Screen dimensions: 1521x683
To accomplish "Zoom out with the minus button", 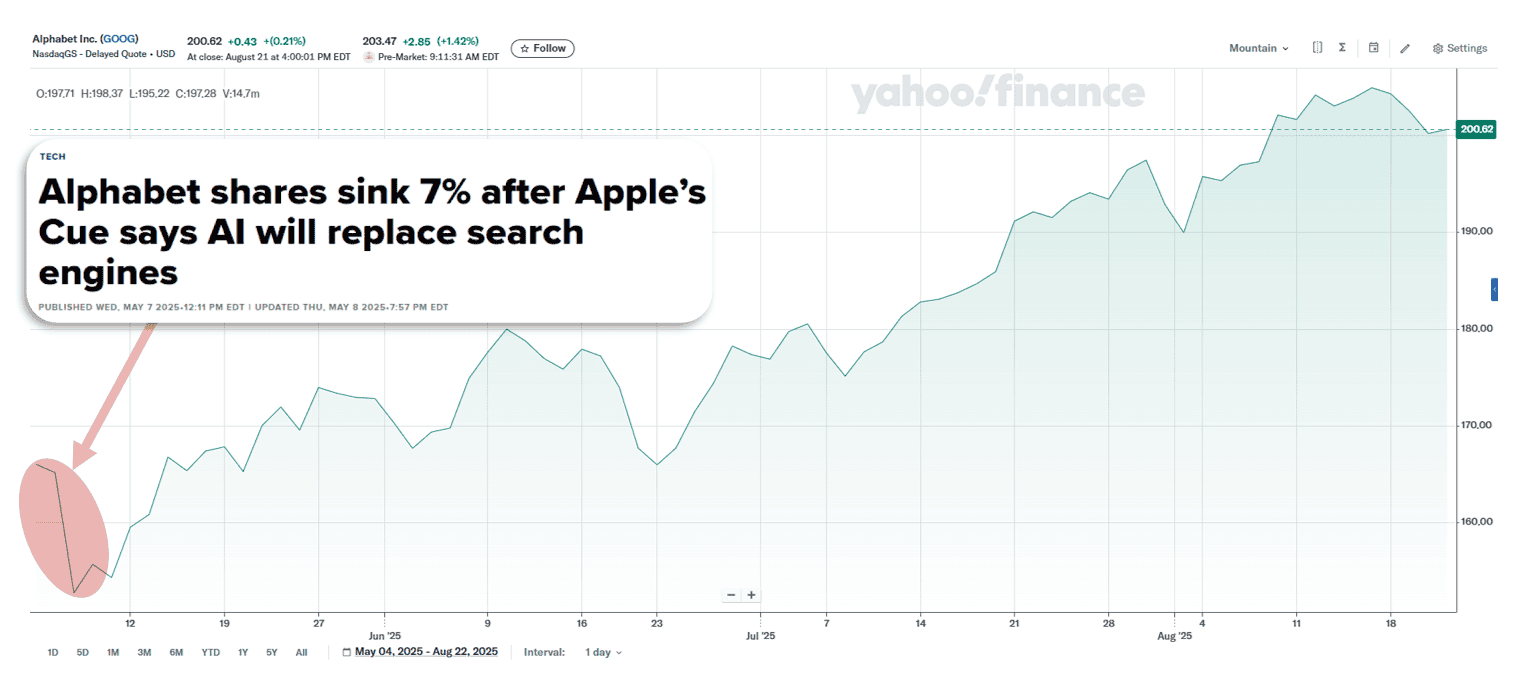I will (731, 595).
